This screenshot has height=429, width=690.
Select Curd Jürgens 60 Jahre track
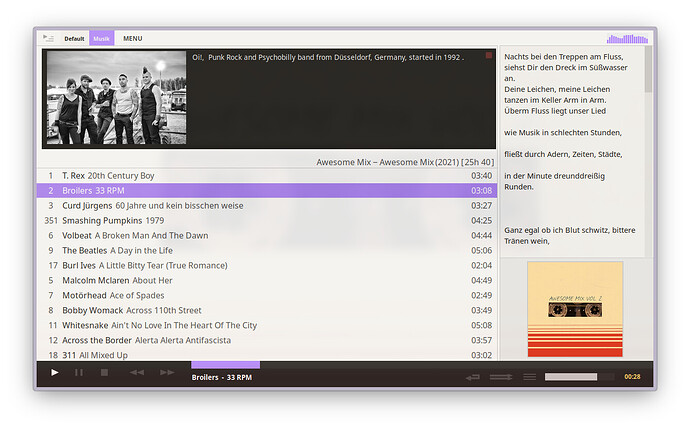point(267,205)
